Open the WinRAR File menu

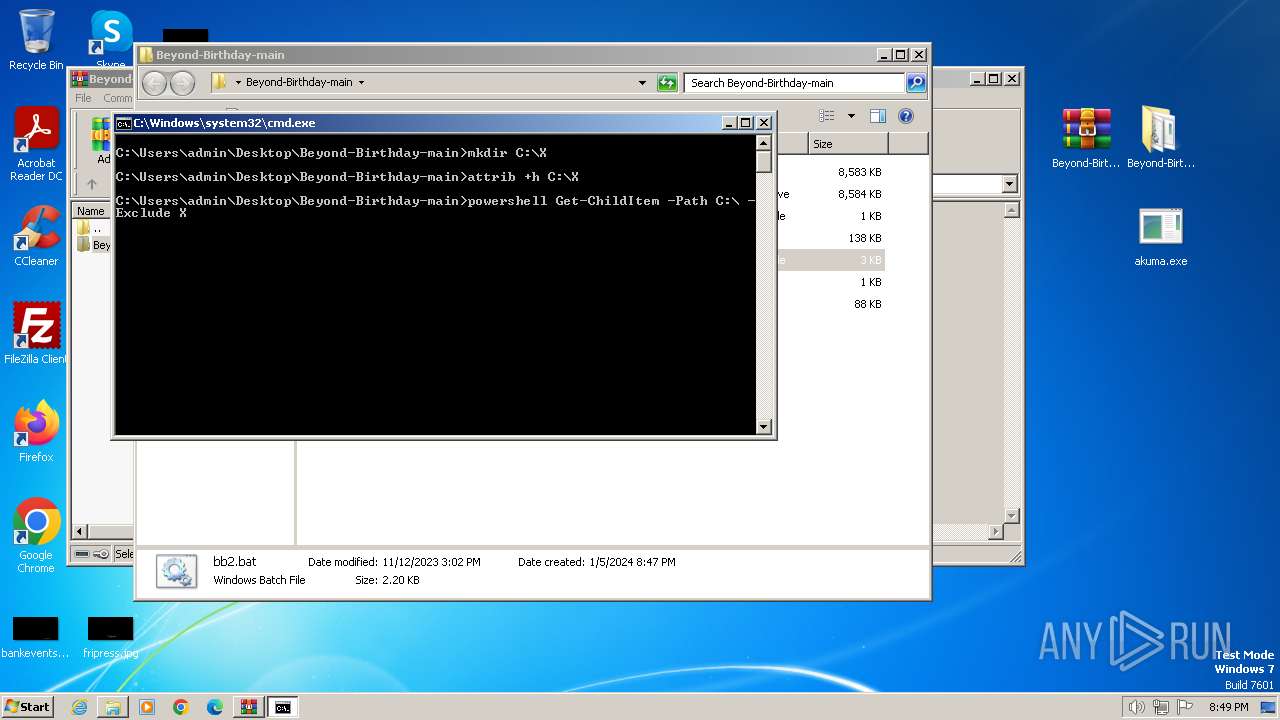[83, 98]
